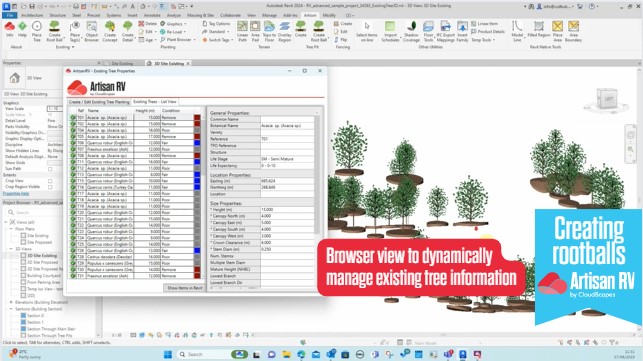Click the Overlay Region tool
643x361 pixels.
[285, 32]
